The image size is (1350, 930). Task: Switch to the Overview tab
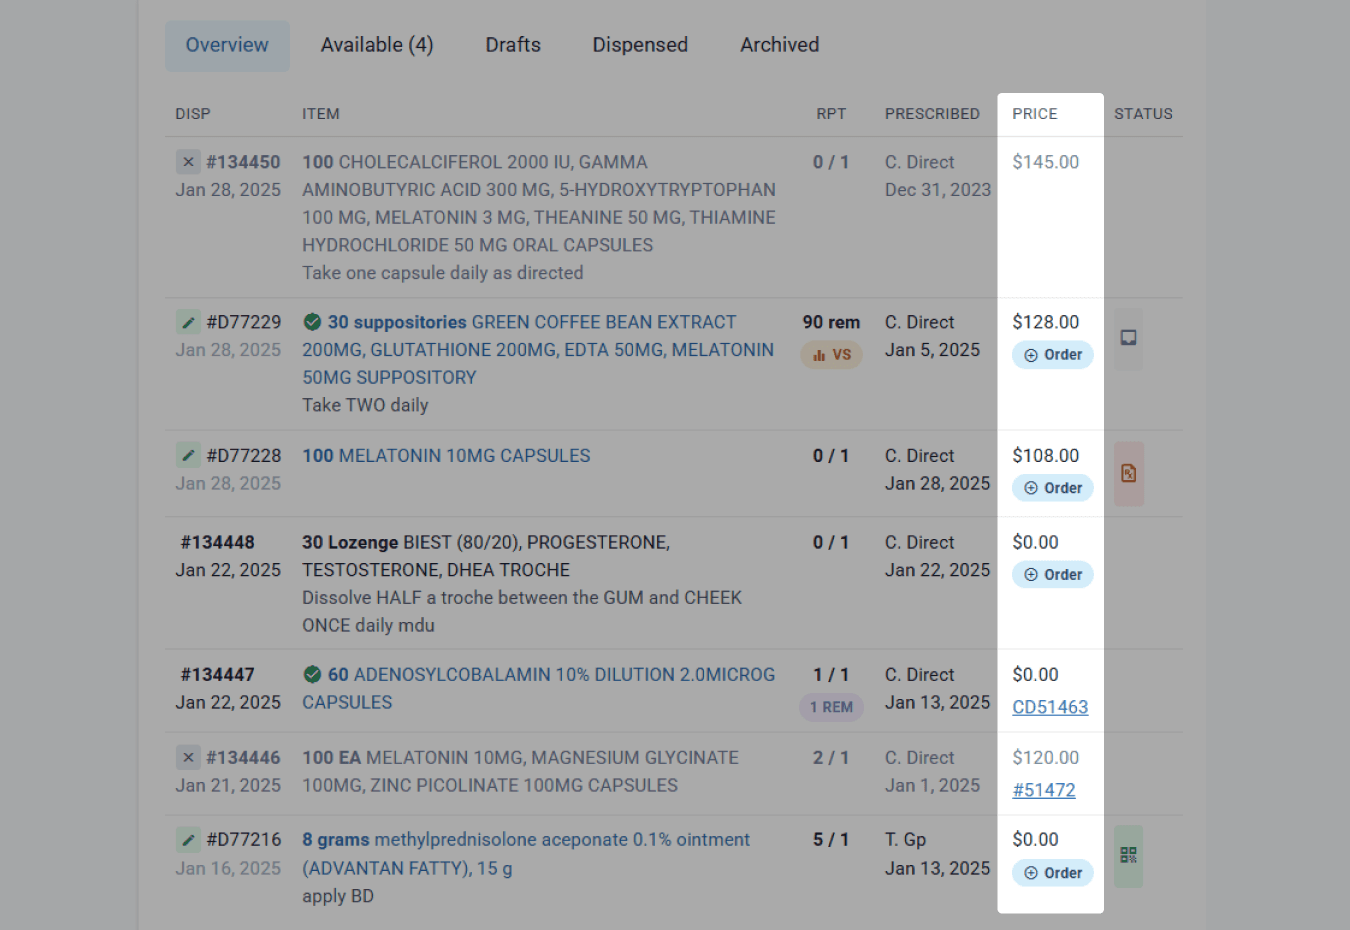pyautogui.click(x=227, y=45)
